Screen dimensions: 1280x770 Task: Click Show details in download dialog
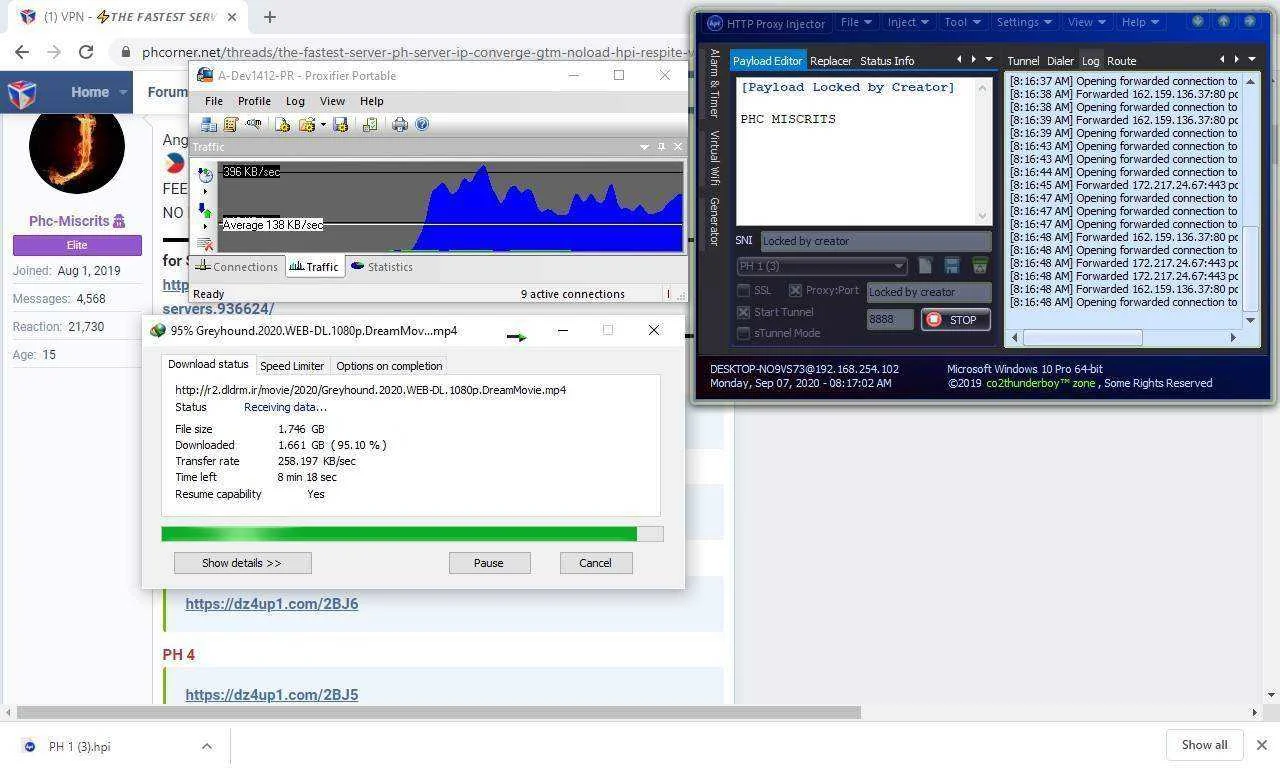(242, 563)
